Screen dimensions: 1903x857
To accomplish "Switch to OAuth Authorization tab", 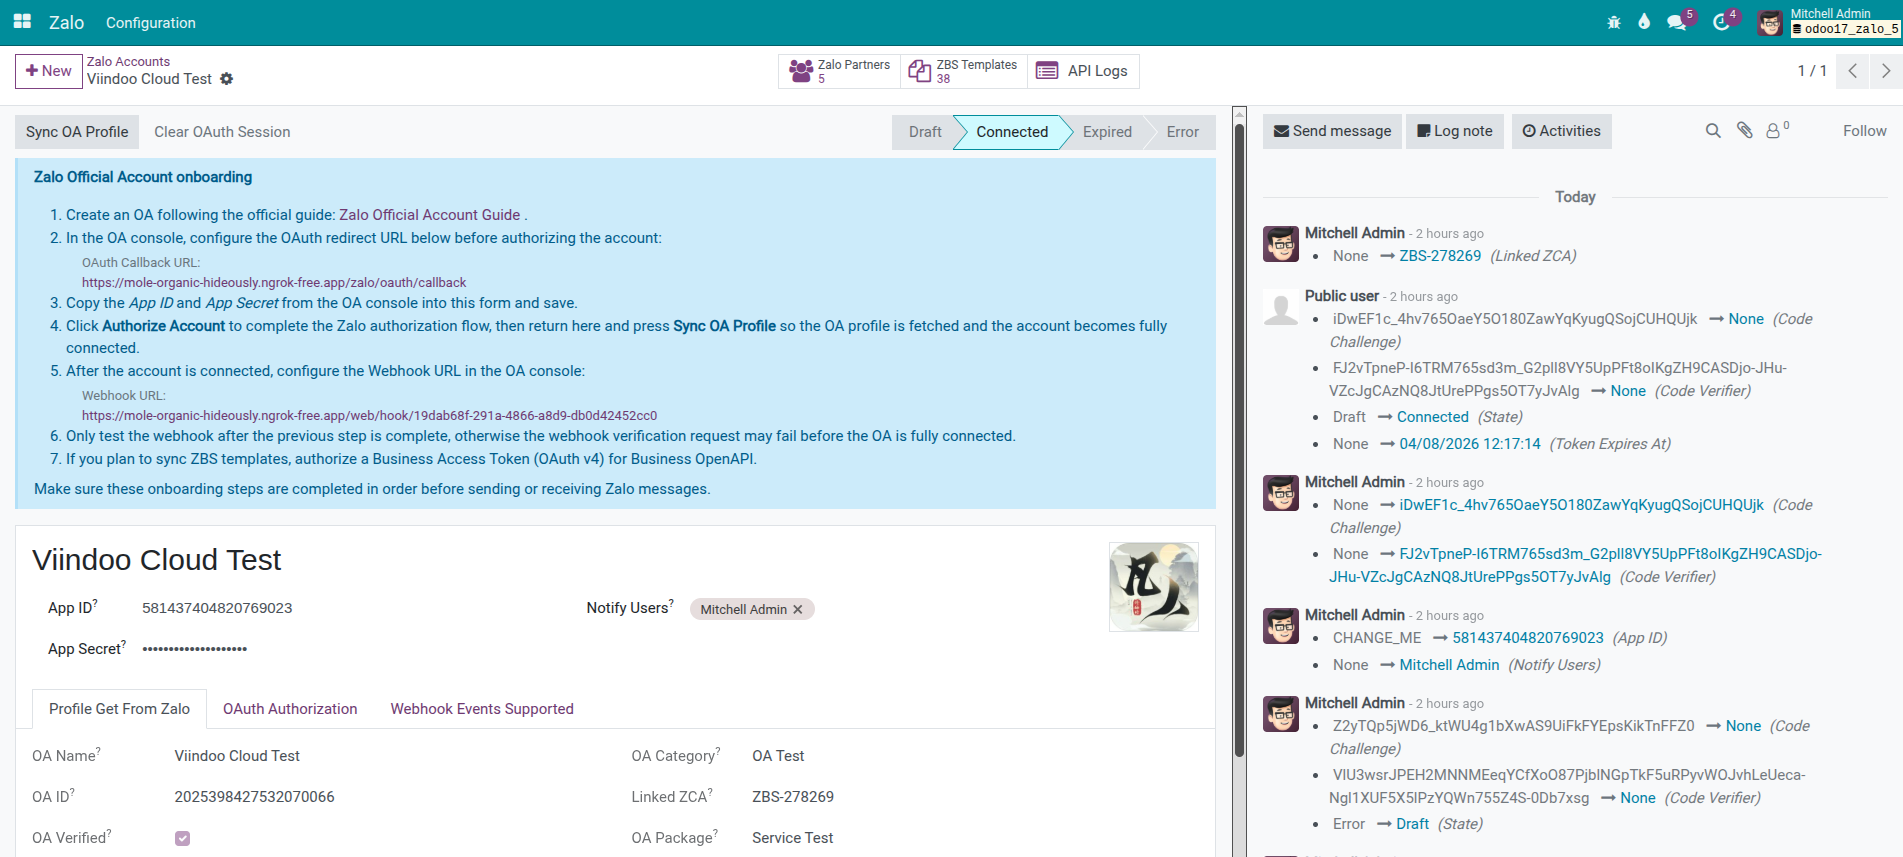I will coord(290,709).
